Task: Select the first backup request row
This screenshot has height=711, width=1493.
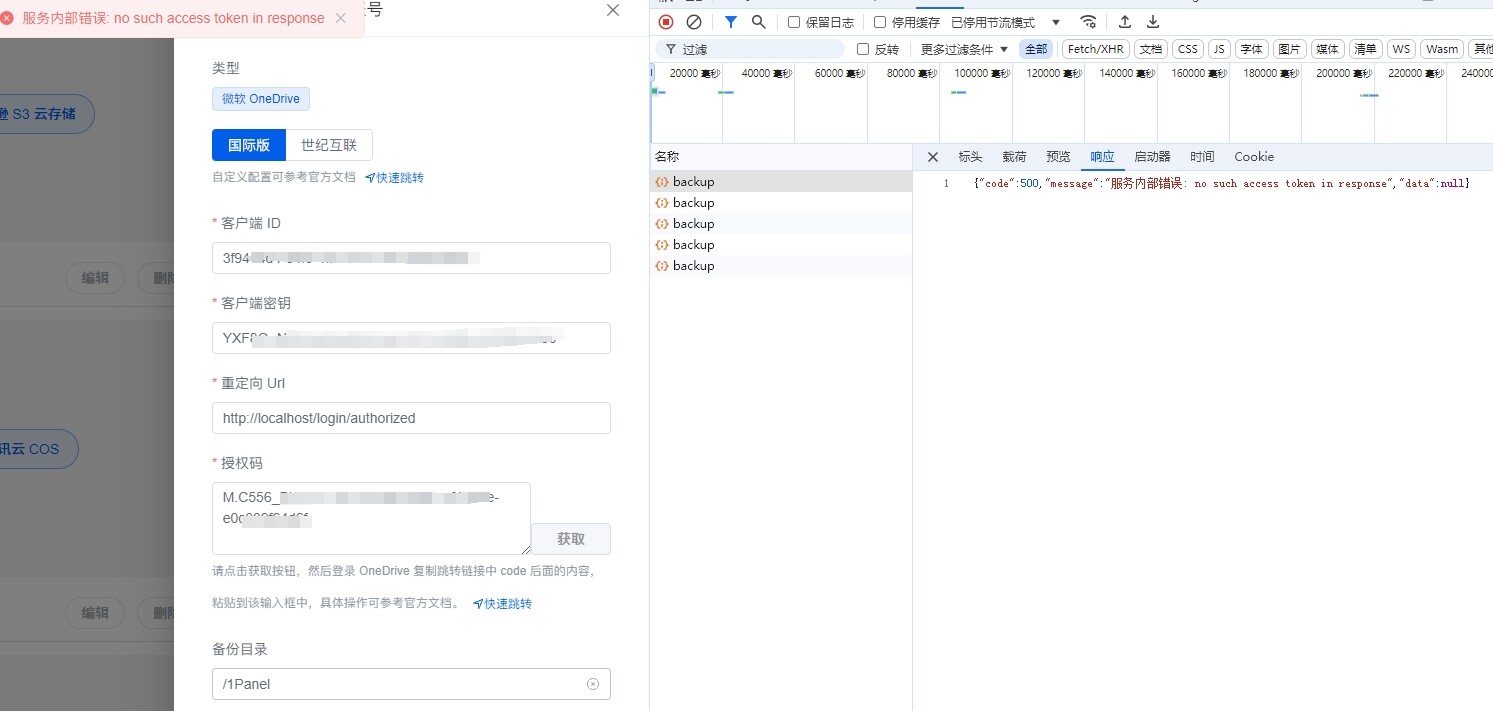Action: 781,182
